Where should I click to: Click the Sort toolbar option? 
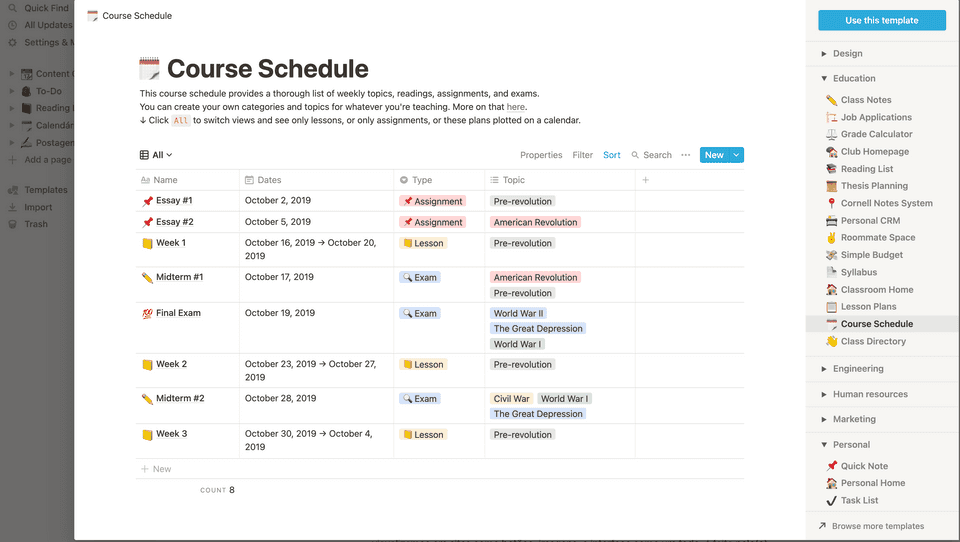click(x=612, y=155)
